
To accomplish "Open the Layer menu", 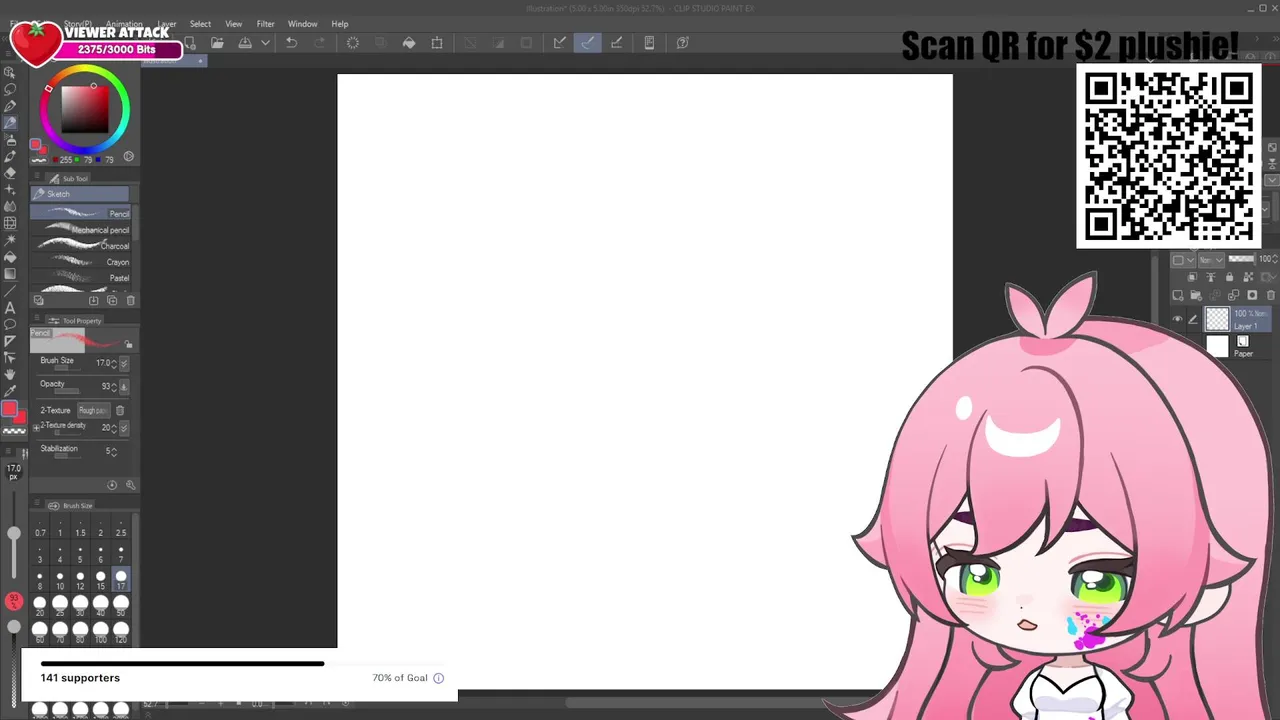I will (167, 24).
